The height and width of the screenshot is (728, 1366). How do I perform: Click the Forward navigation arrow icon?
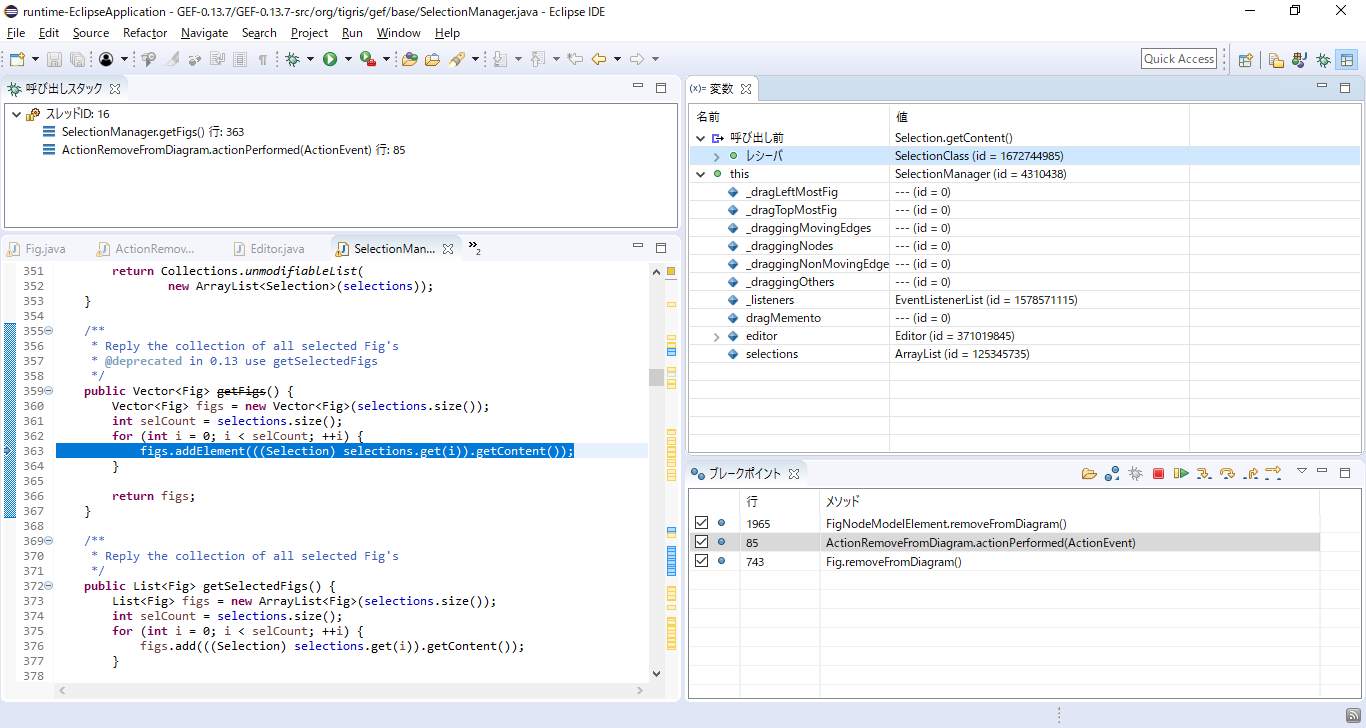[x=637, y=59]
